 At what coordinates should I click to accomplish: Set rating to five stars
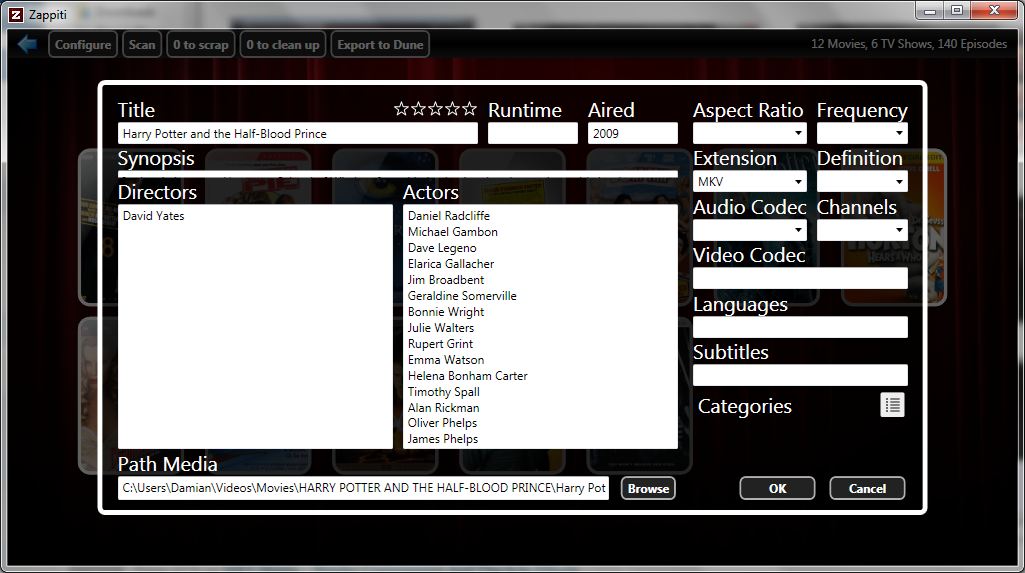(469, 109)
